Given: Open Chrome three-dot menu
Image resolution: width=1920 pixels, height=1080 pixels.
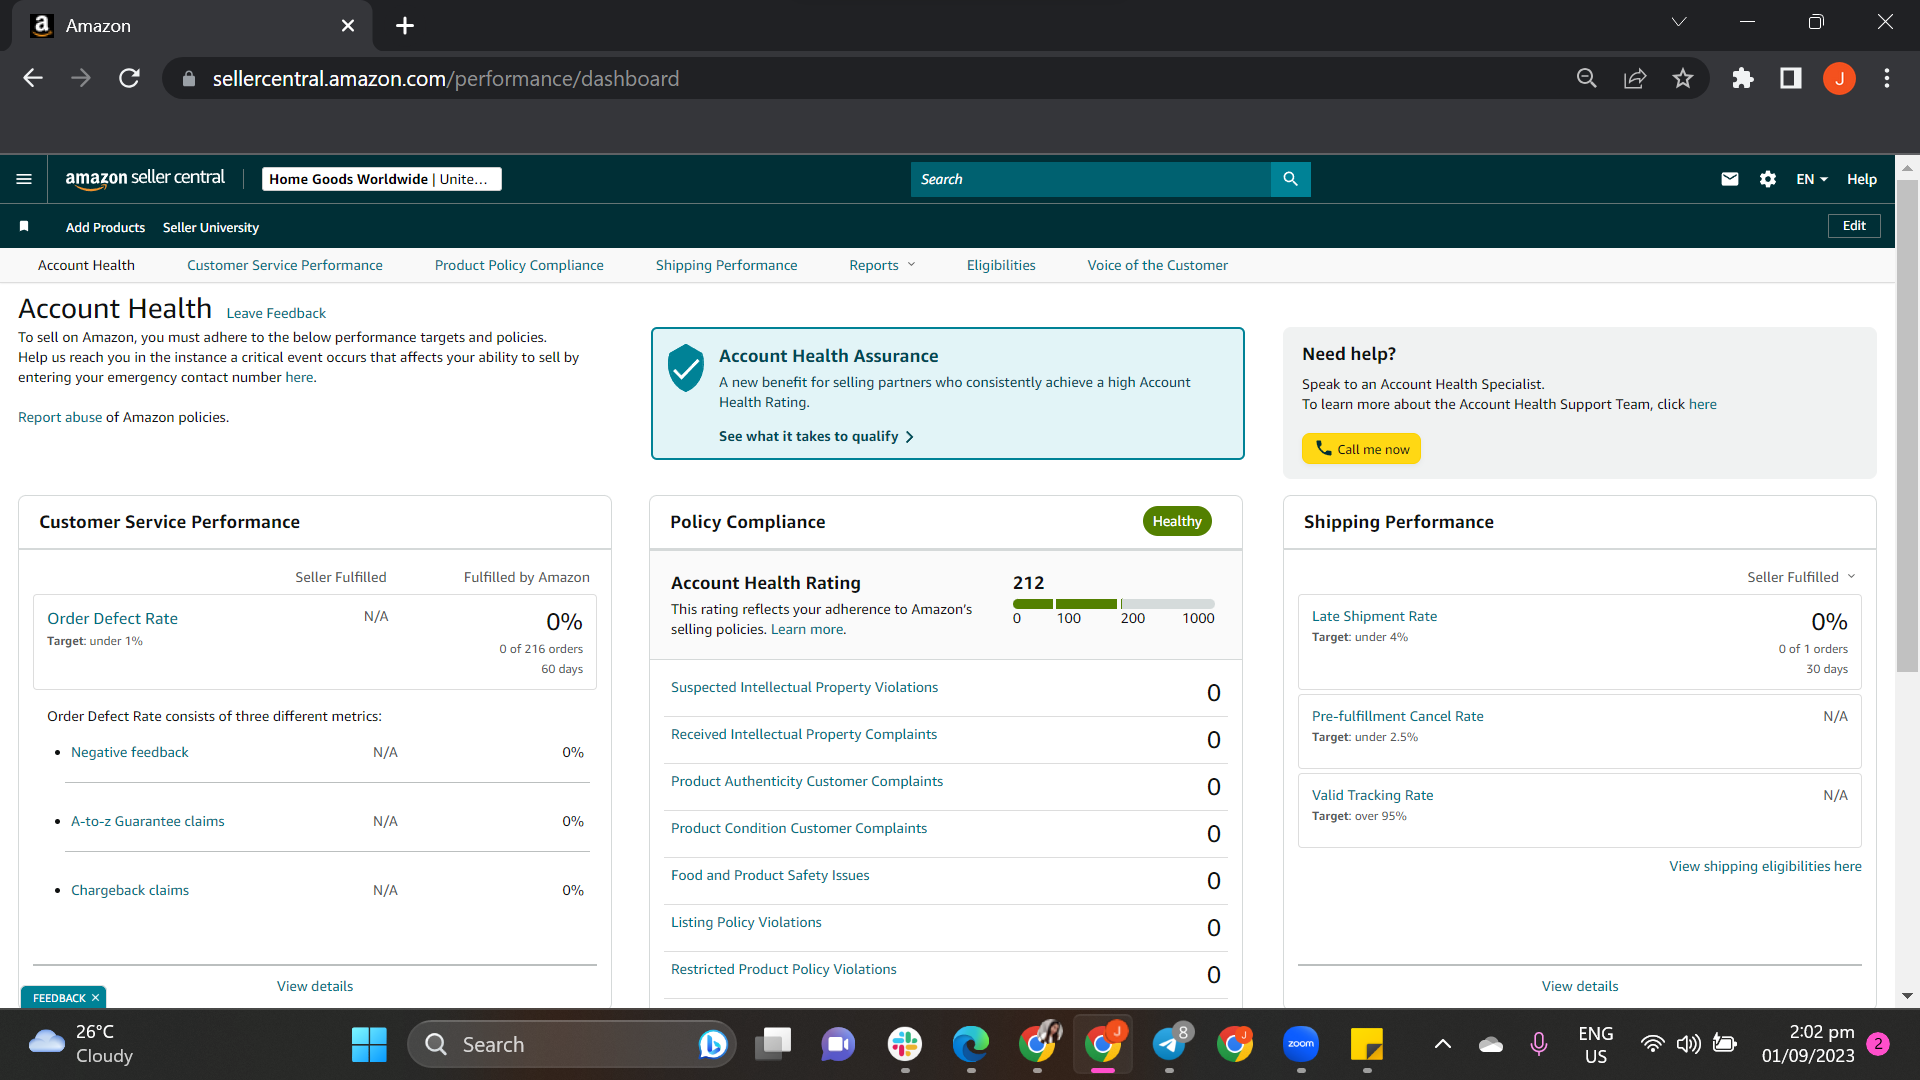Looking at the screenshot, I should click(1887, 78).
